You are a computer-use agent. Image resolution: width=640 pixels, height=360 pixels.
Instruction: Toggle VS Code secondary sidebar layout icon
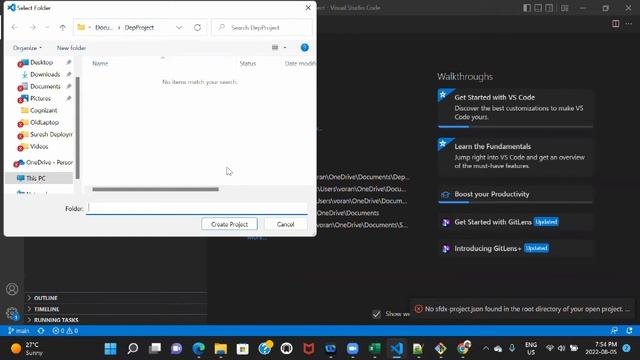click(x=549, y=8)
